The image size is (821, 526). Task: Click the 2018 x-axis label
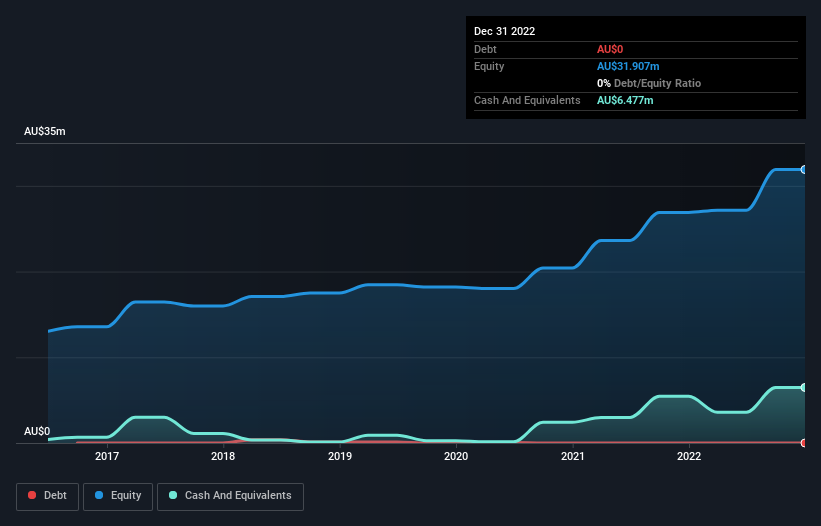point(223,456)
